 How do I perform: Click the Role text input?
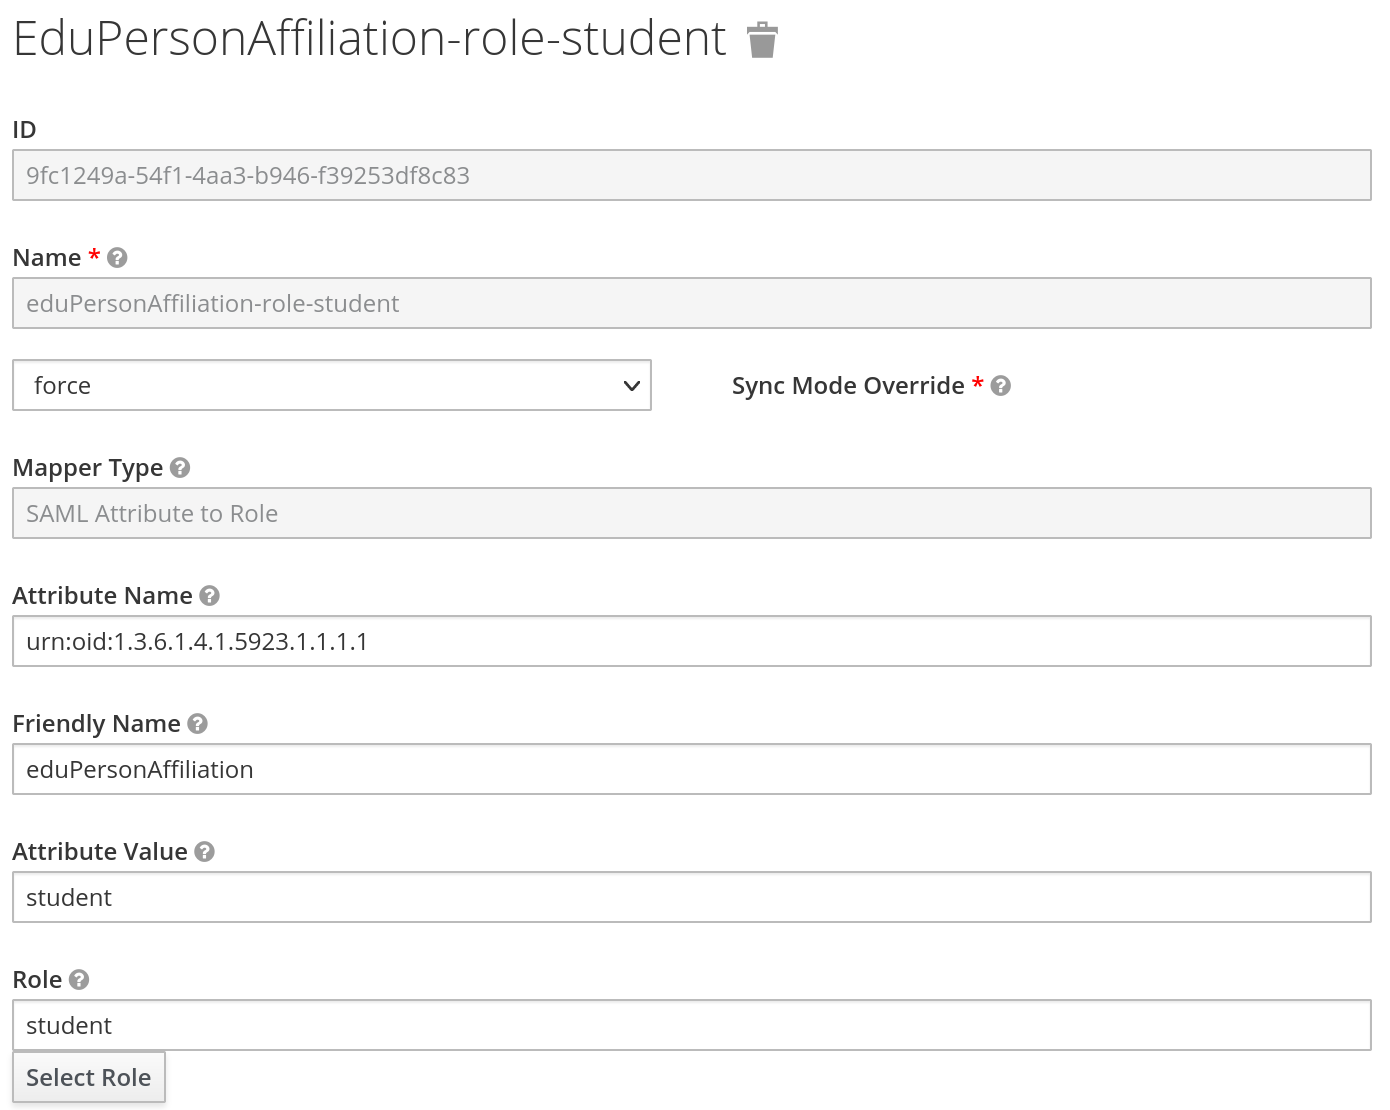coord(691,1025)
